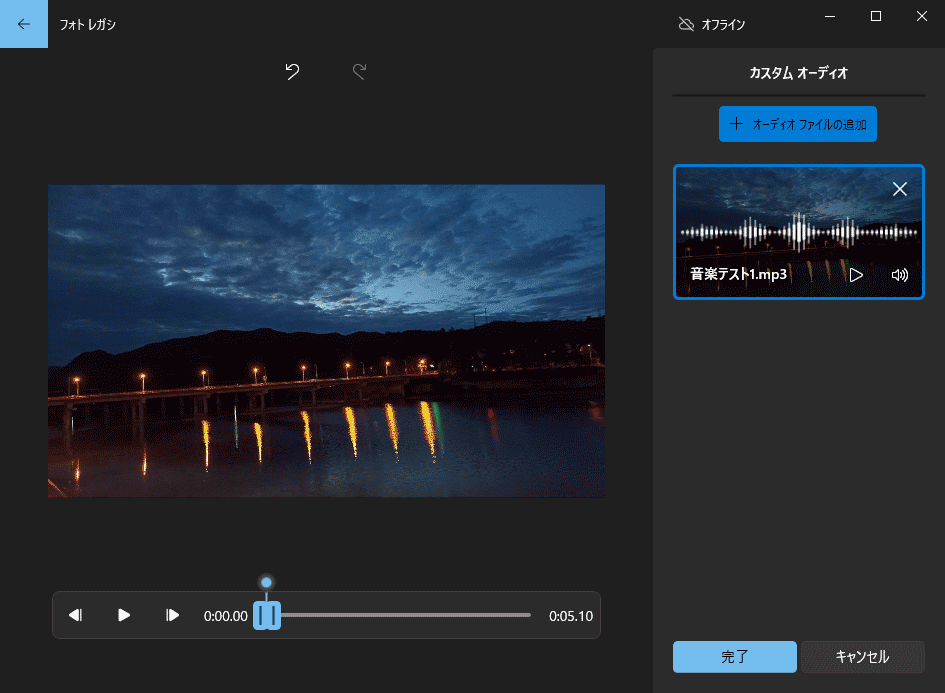Minimize the Photos Legacy window
The height and width of the screenshot is (693, 945).
829,16
